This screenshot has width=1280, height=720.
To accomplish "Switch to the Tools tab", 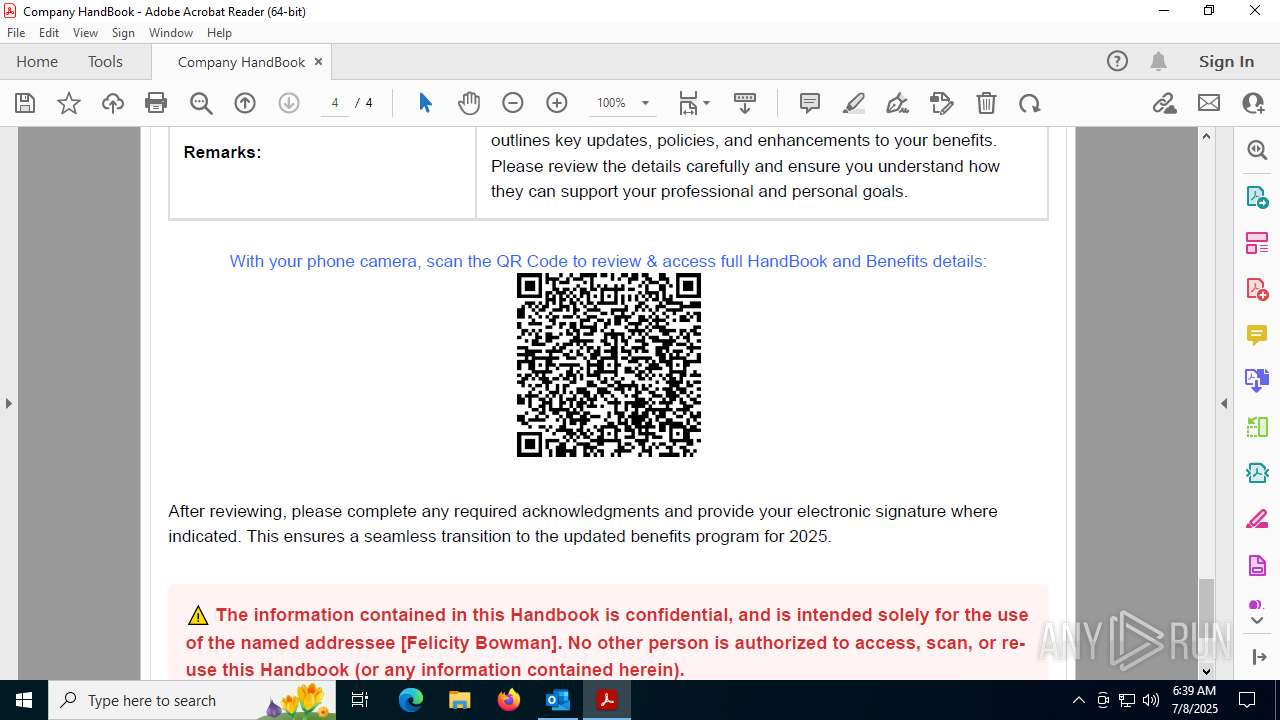I will pos(105,61).
